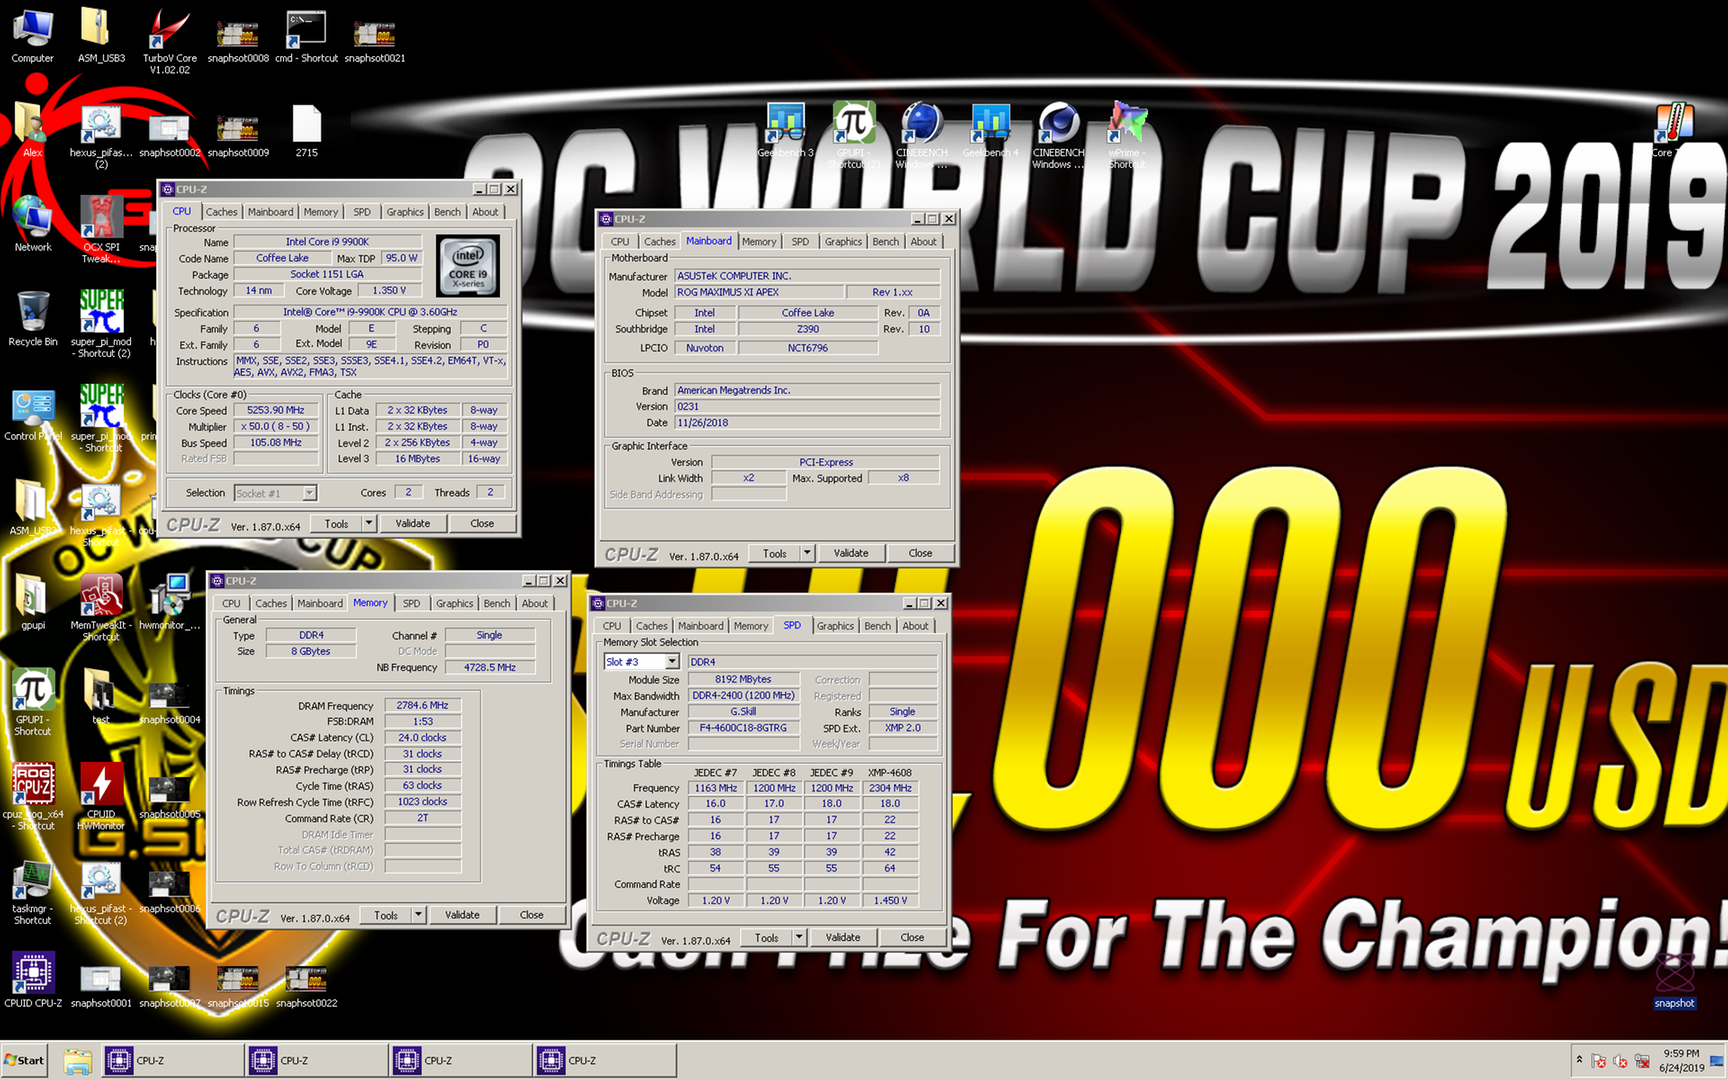Select Part Number F4-4600C18-8GTRG field

pos(743,728)
